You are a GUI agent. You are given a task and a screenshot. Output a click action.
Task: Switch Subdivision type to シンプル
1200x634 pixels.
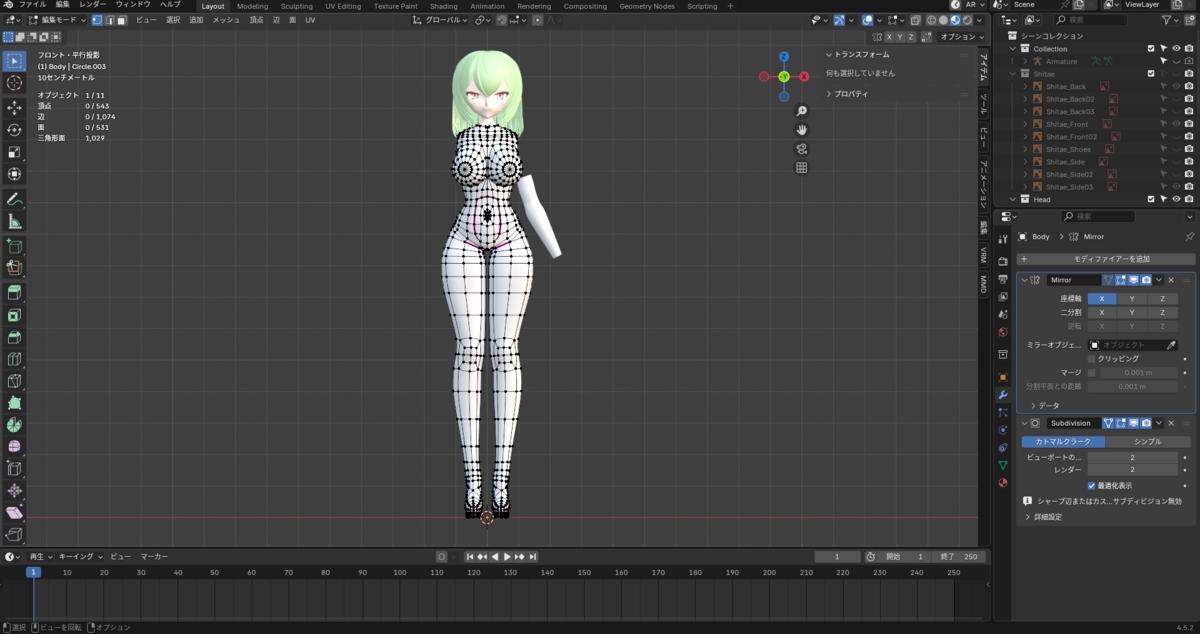pyautogui.click(x=1147, y=441)
